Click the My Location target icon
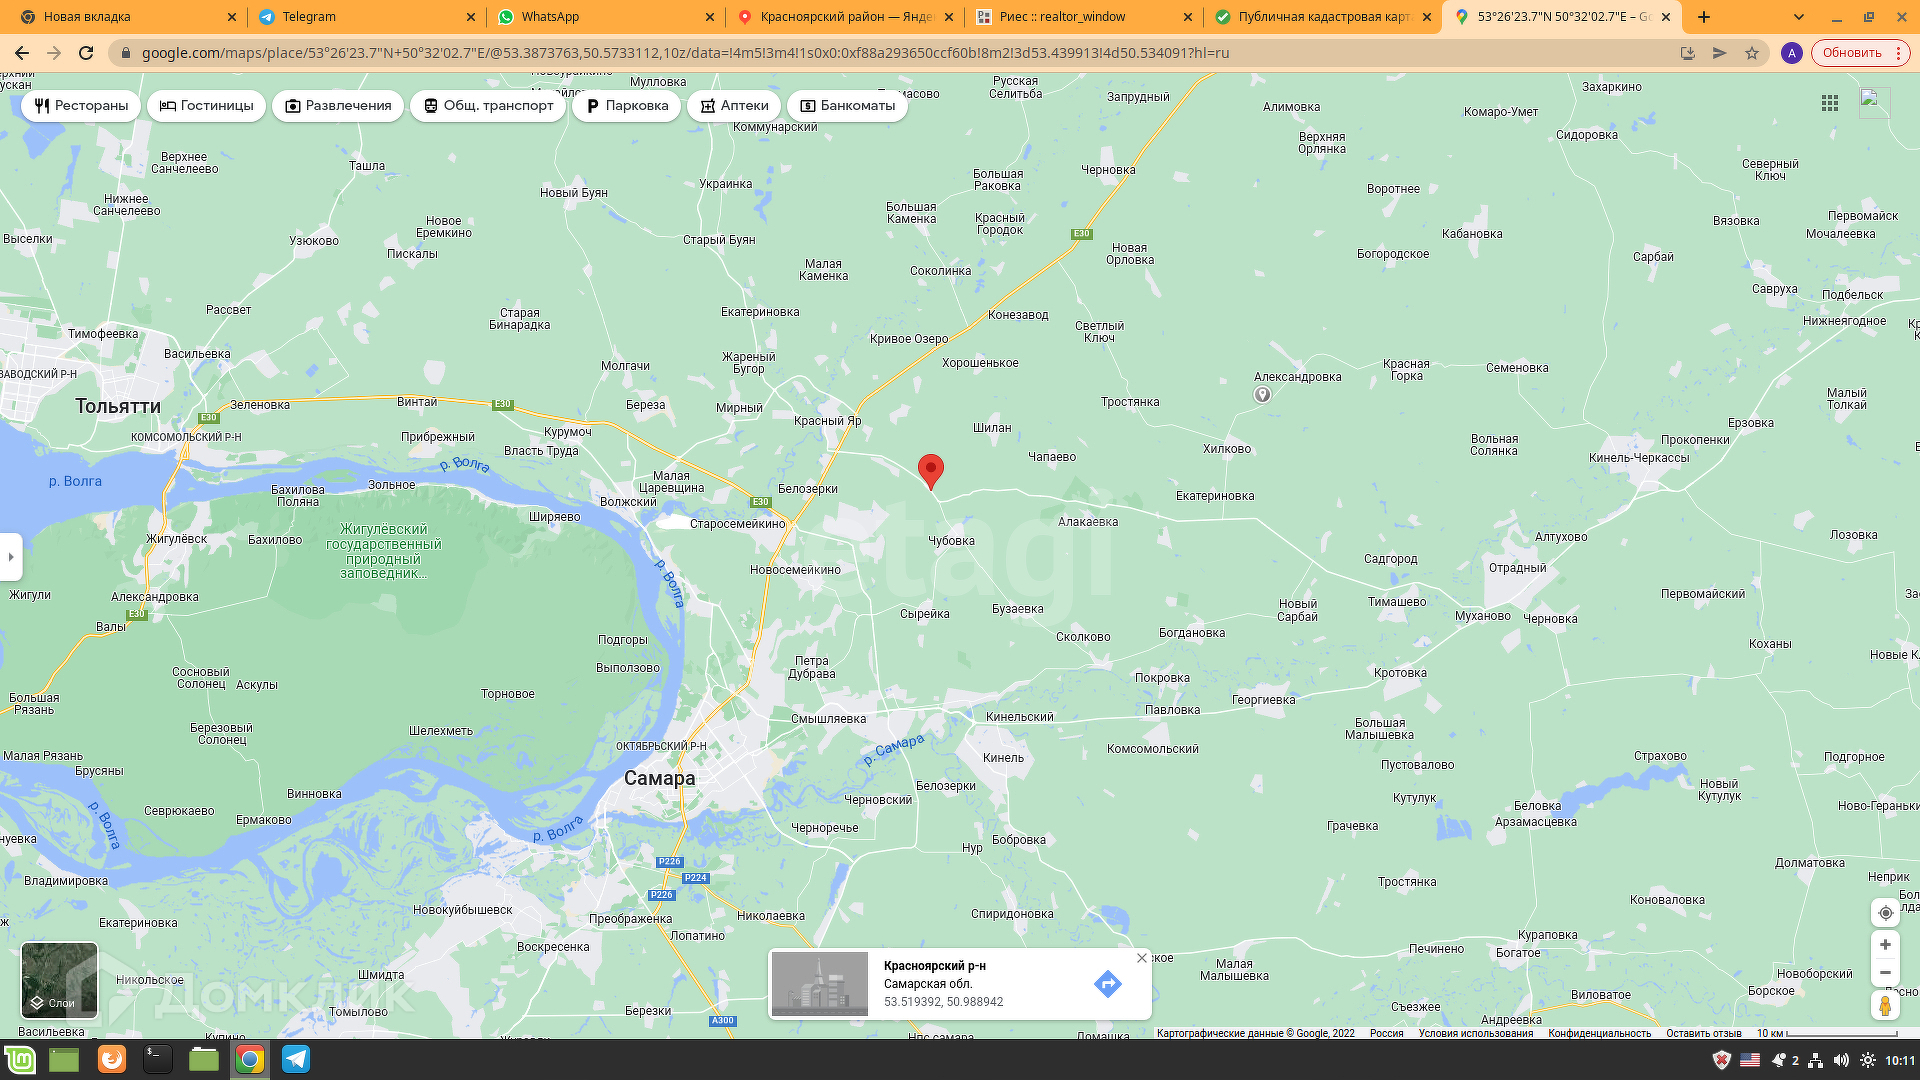This screenshot has width=1920, height=1080. 1885,913
